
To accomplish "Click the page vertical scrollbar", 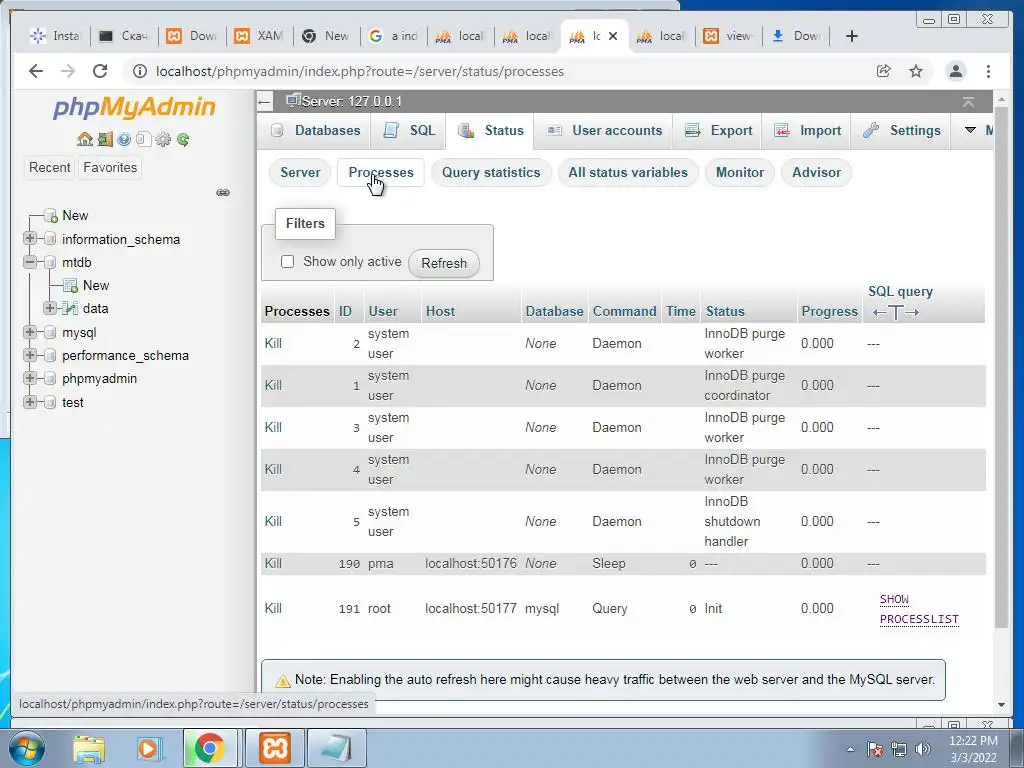I will point(1001,366).
